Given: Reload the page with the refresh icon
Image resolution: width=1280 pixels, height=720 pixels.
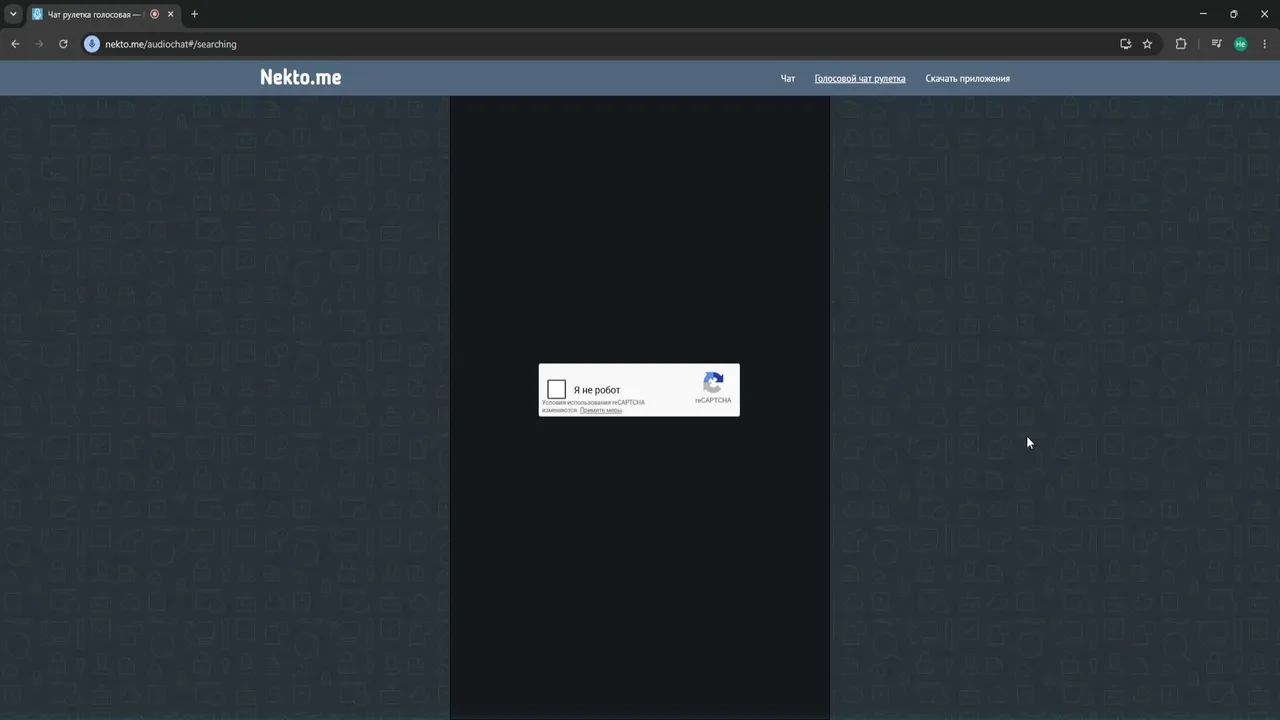Looking at the screenshot, I should tap(63, 44).
